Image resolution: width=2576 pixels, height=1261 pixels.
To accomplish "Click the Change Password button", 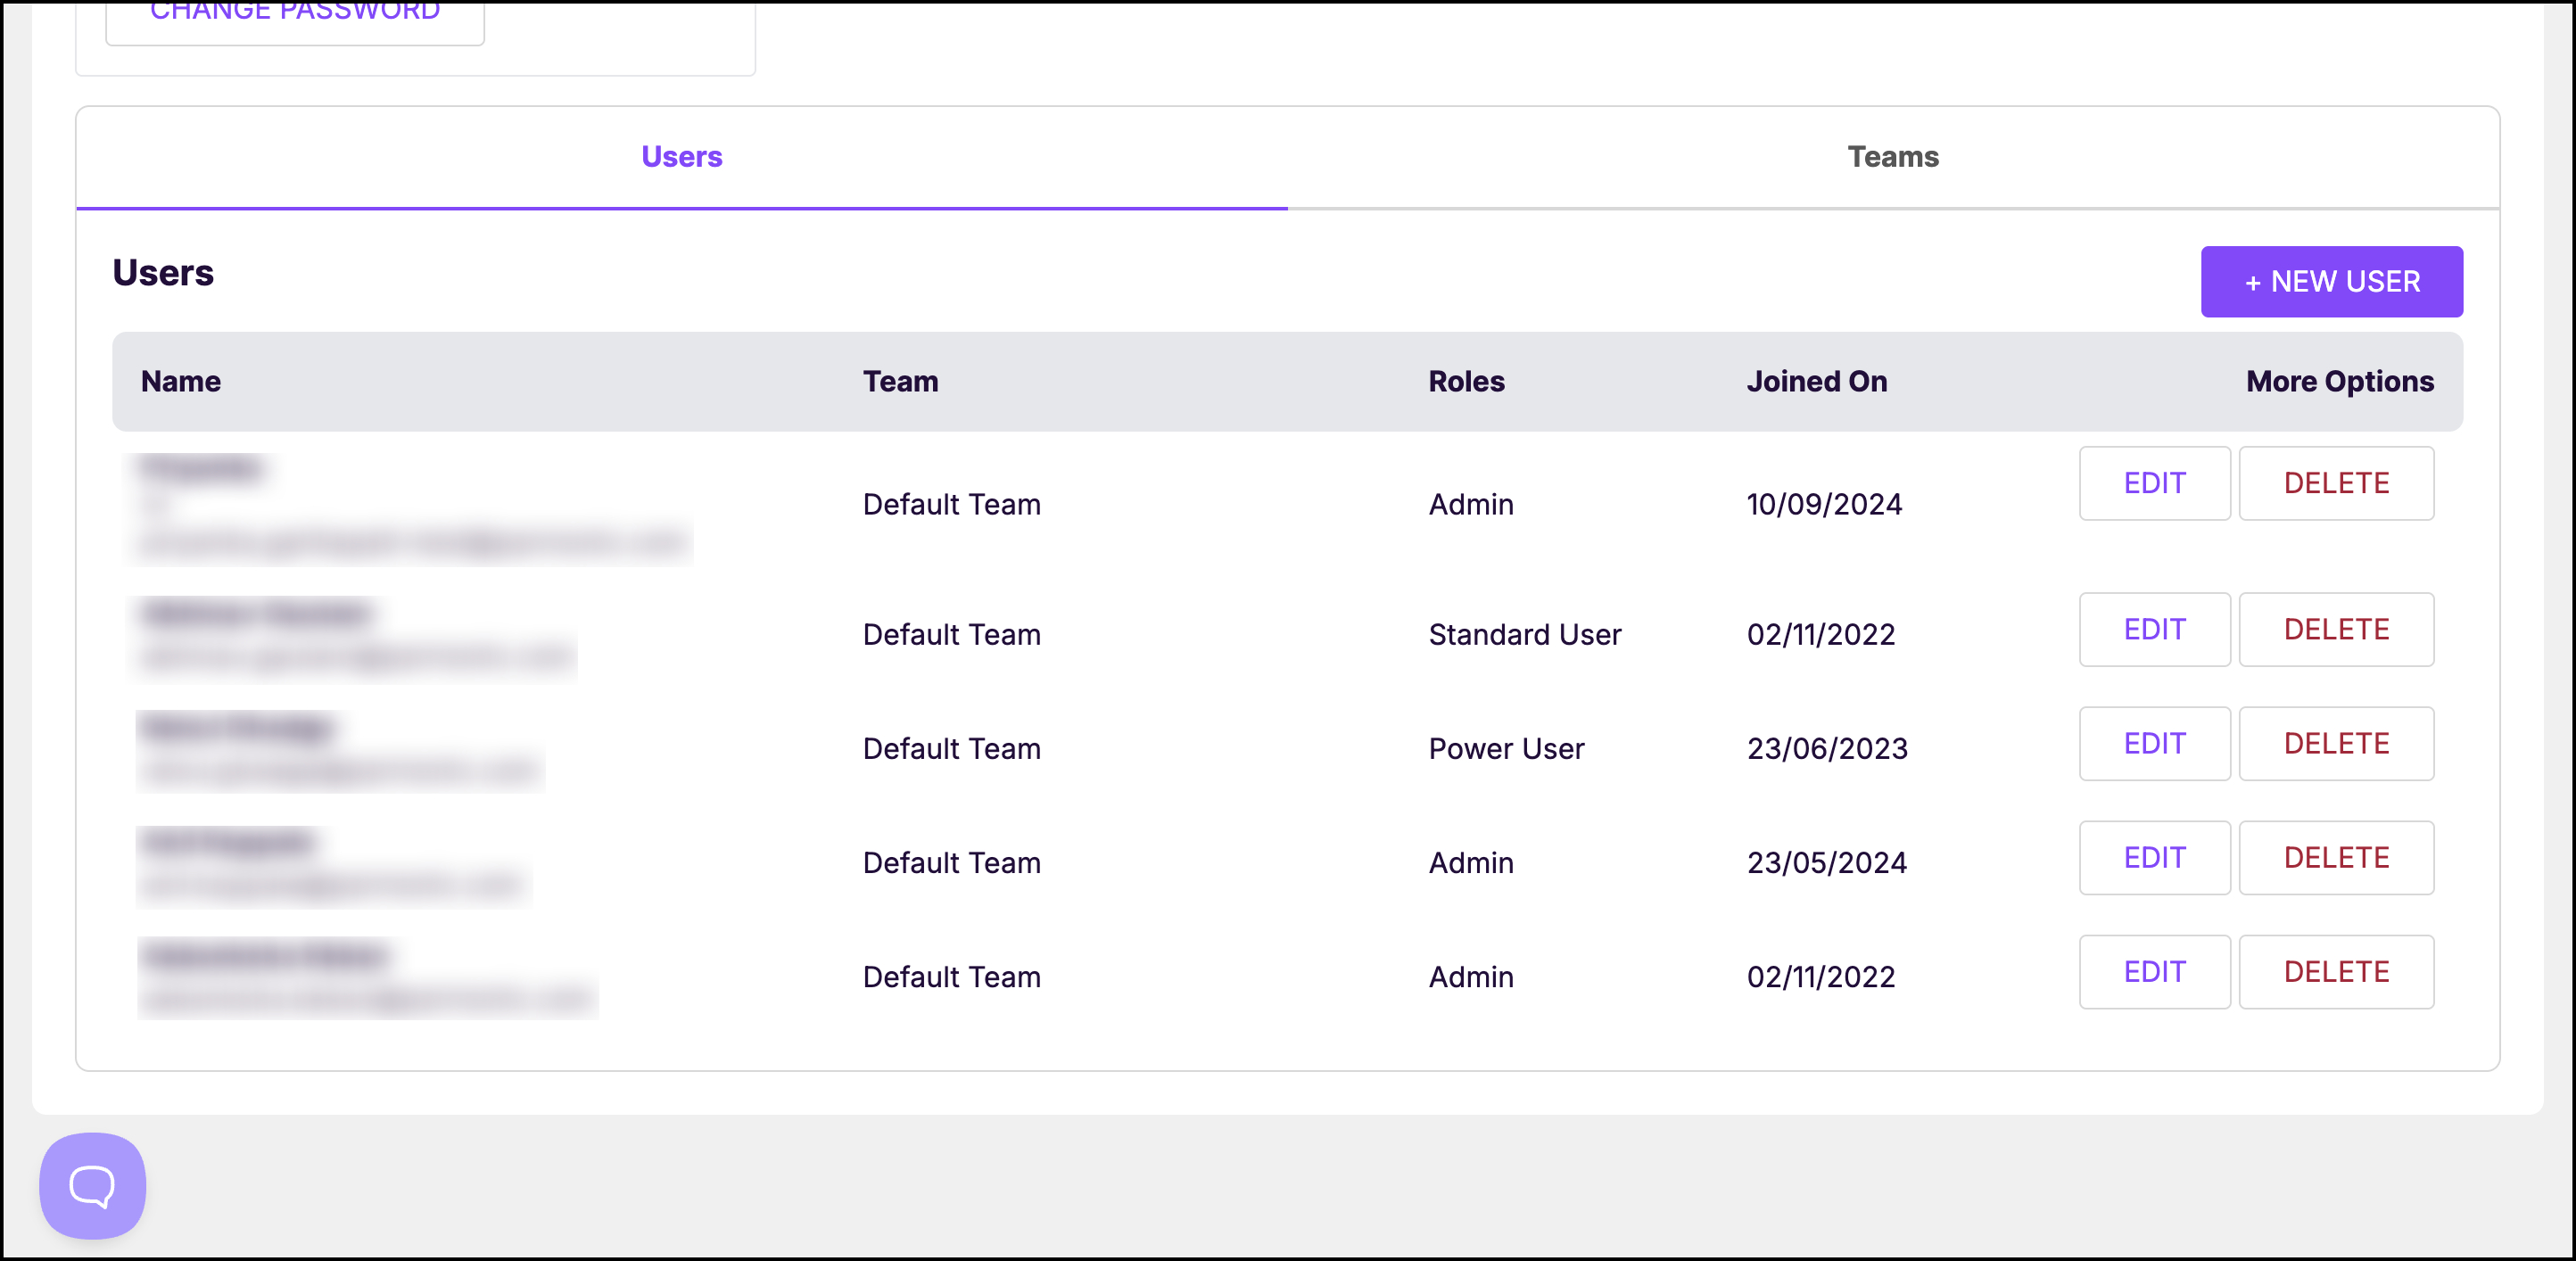I will (295, 15).
